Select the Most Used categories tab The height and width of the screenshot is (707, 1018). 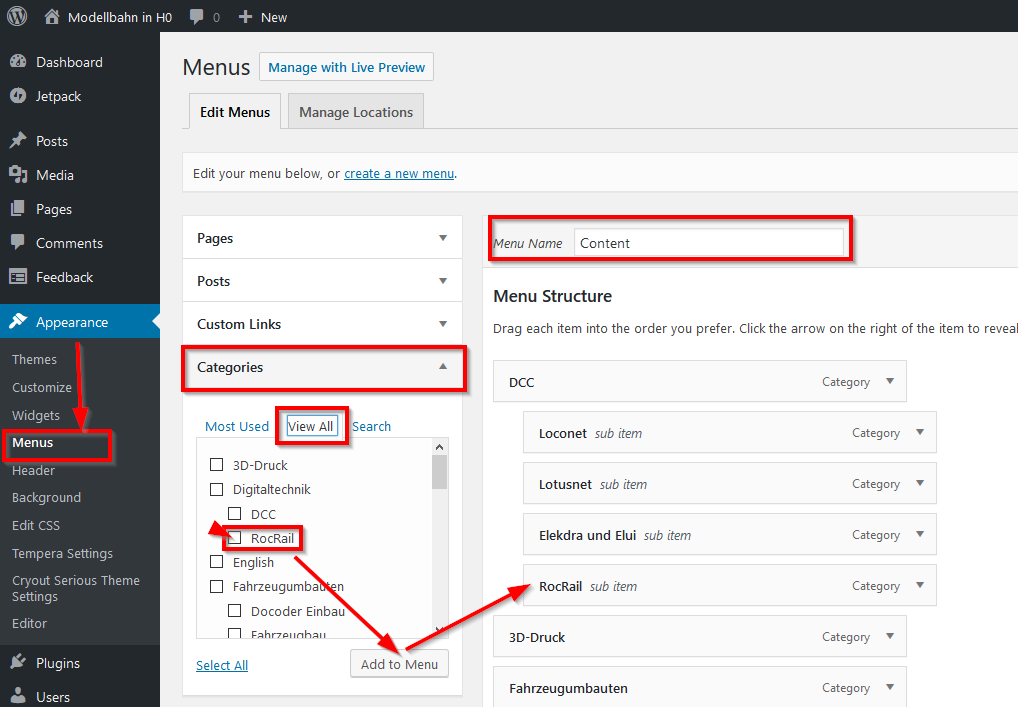pos(237,427)
